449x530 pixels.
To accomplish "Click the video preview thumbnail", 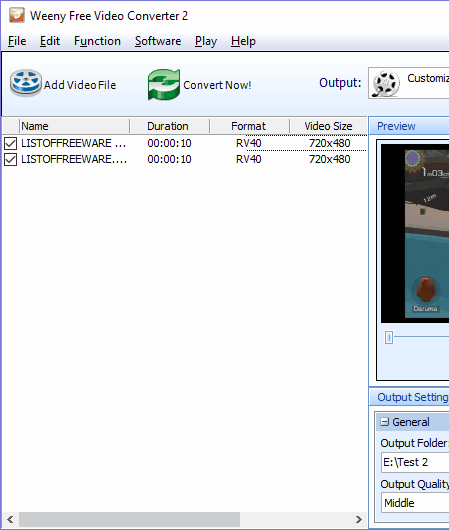I will 415,233.
